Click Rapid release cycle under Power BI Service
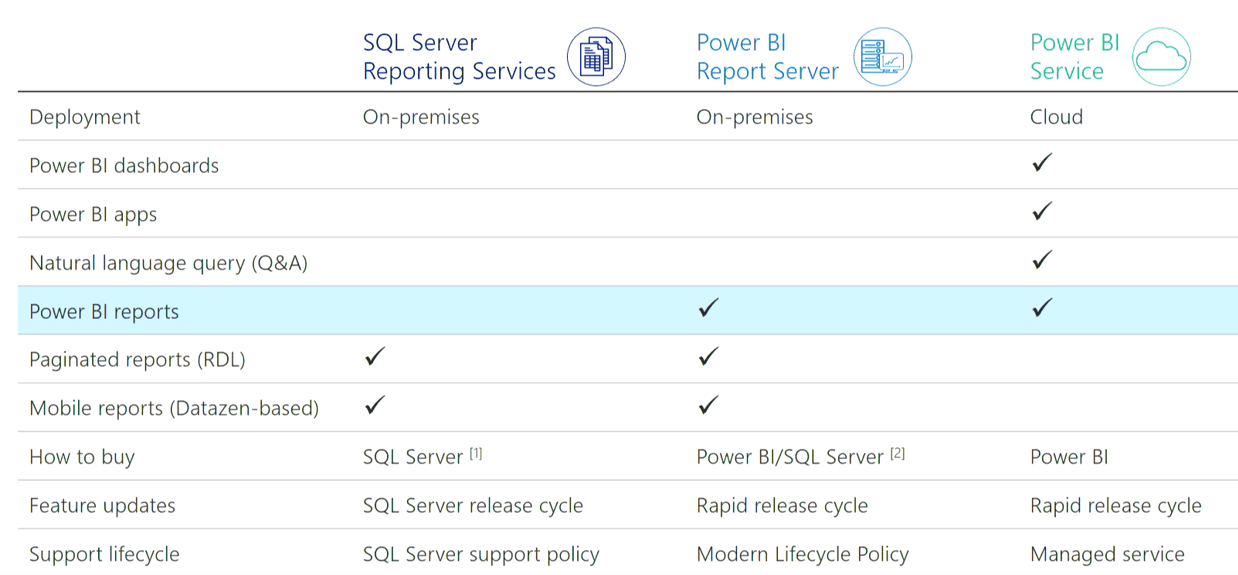1238x575 pixels. 1116,505
